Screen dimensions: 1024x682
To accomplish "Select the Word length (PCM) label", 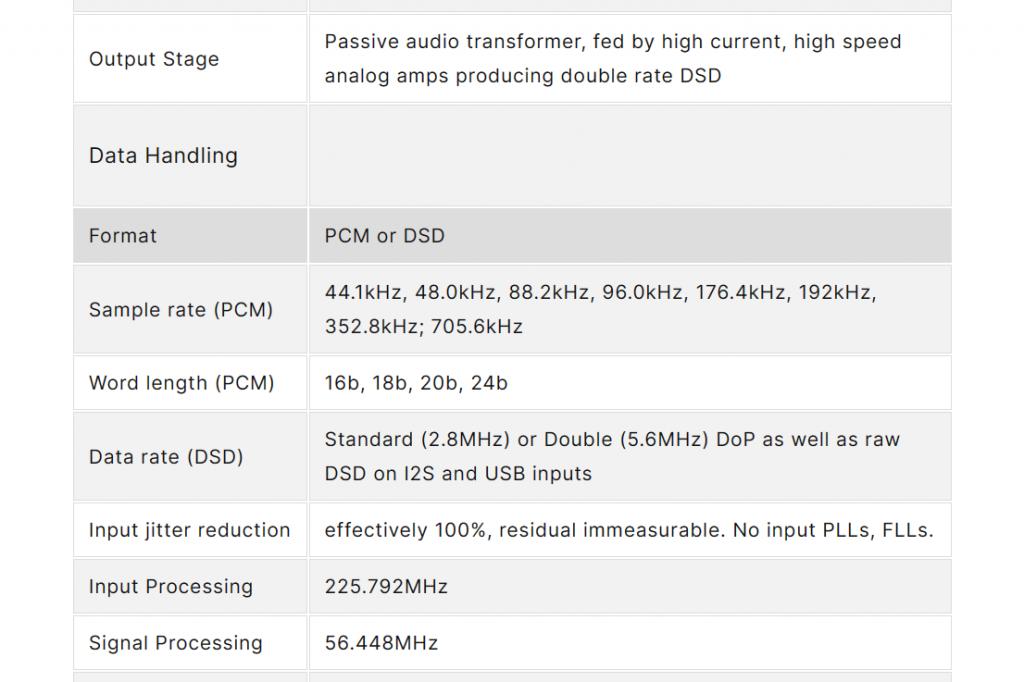I will [182, 383].
